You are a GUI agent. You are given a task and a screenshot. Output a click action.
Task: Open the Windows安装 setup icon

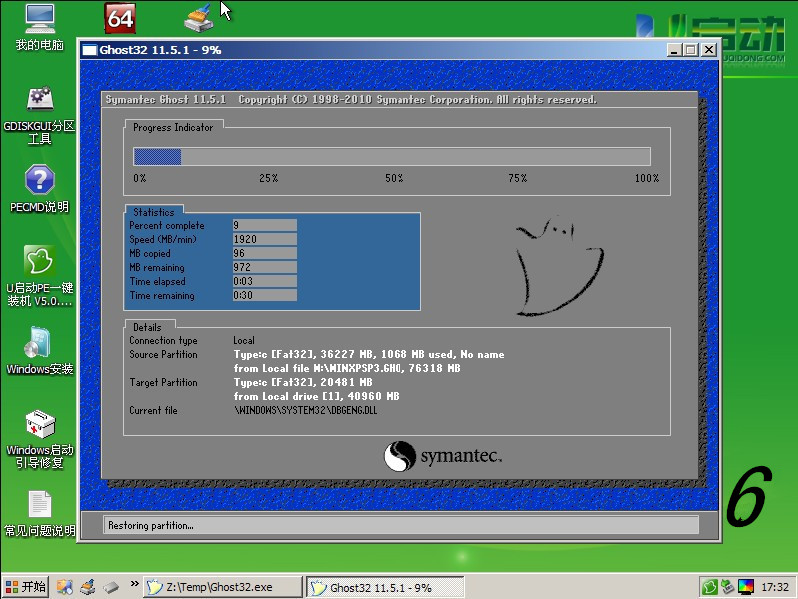click(x=39, y=343)
